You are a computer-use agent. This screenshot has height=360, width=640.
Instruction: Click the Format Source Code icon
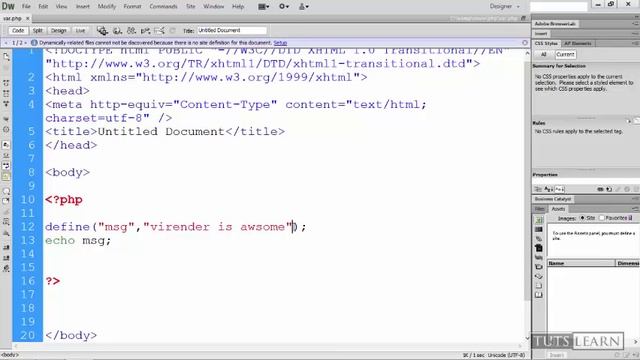coord(6,269)
